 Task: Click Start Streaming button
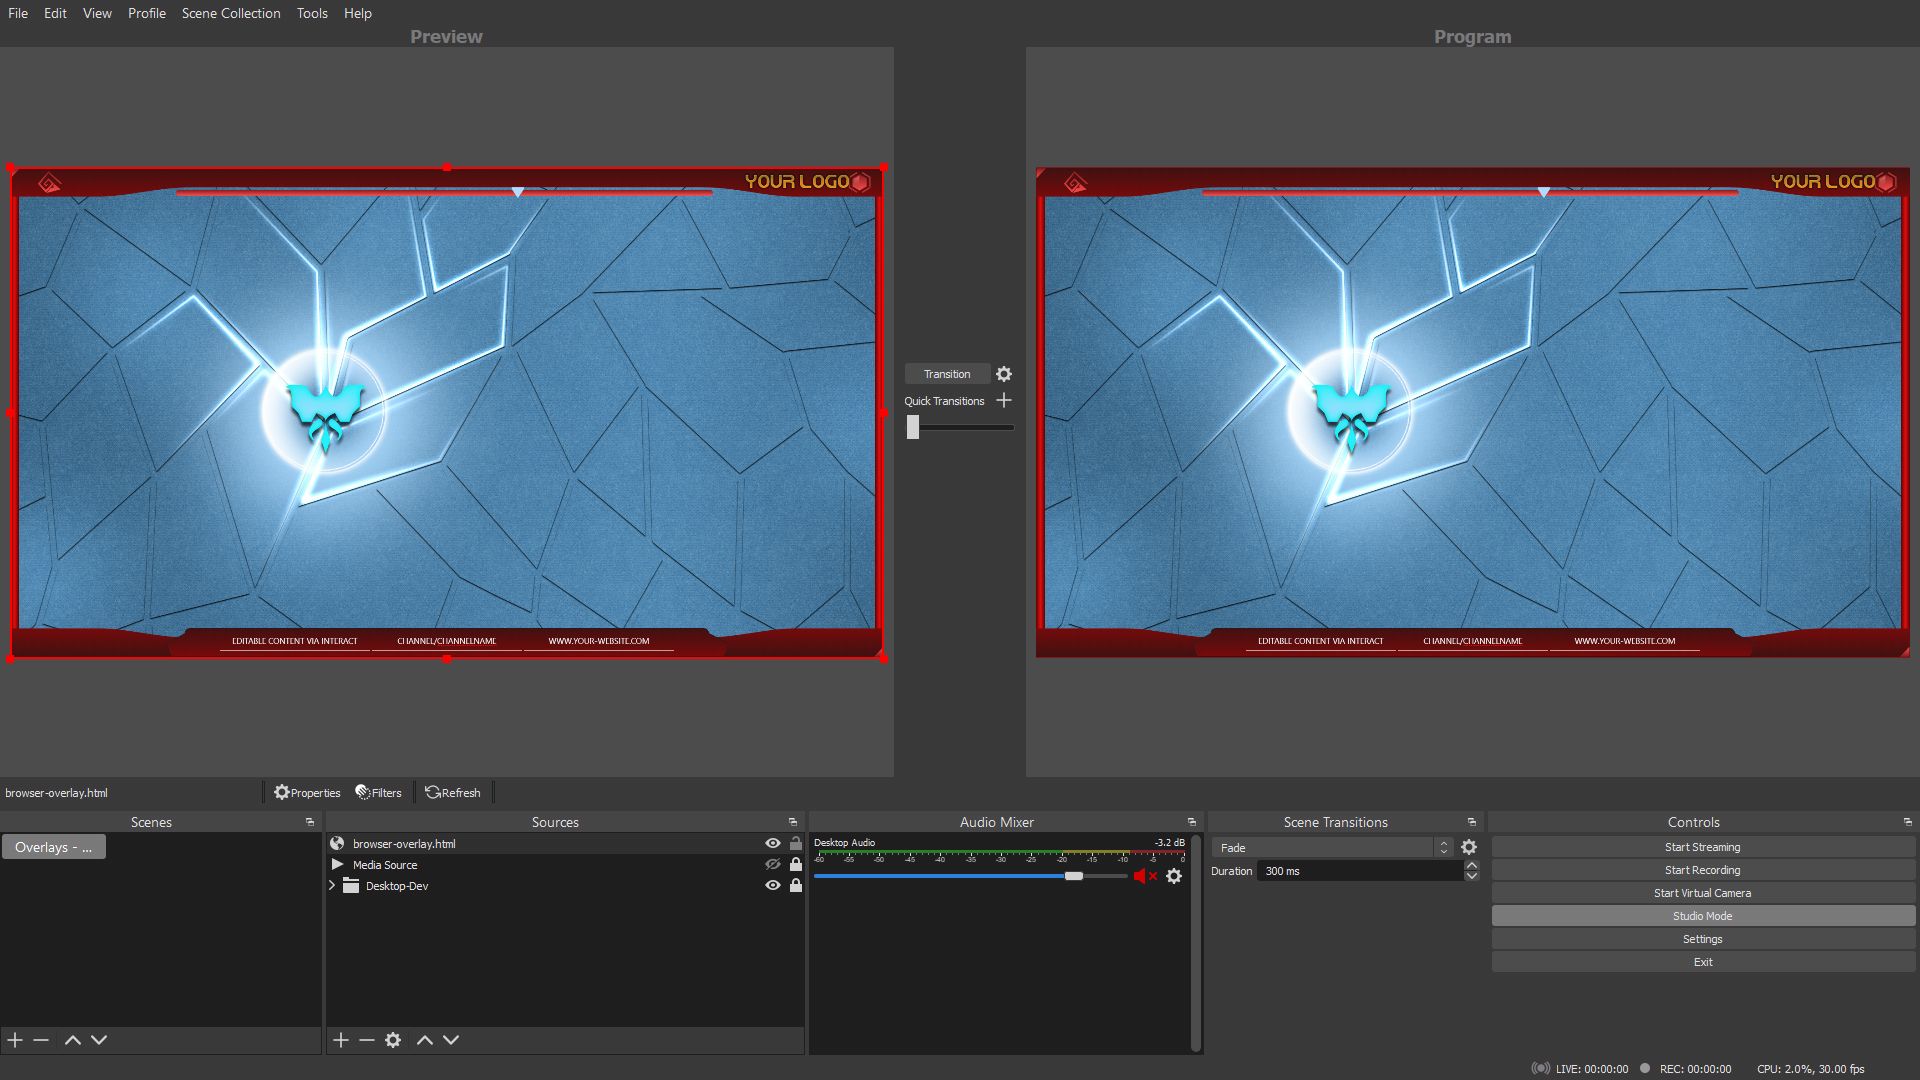point(1702,847)
